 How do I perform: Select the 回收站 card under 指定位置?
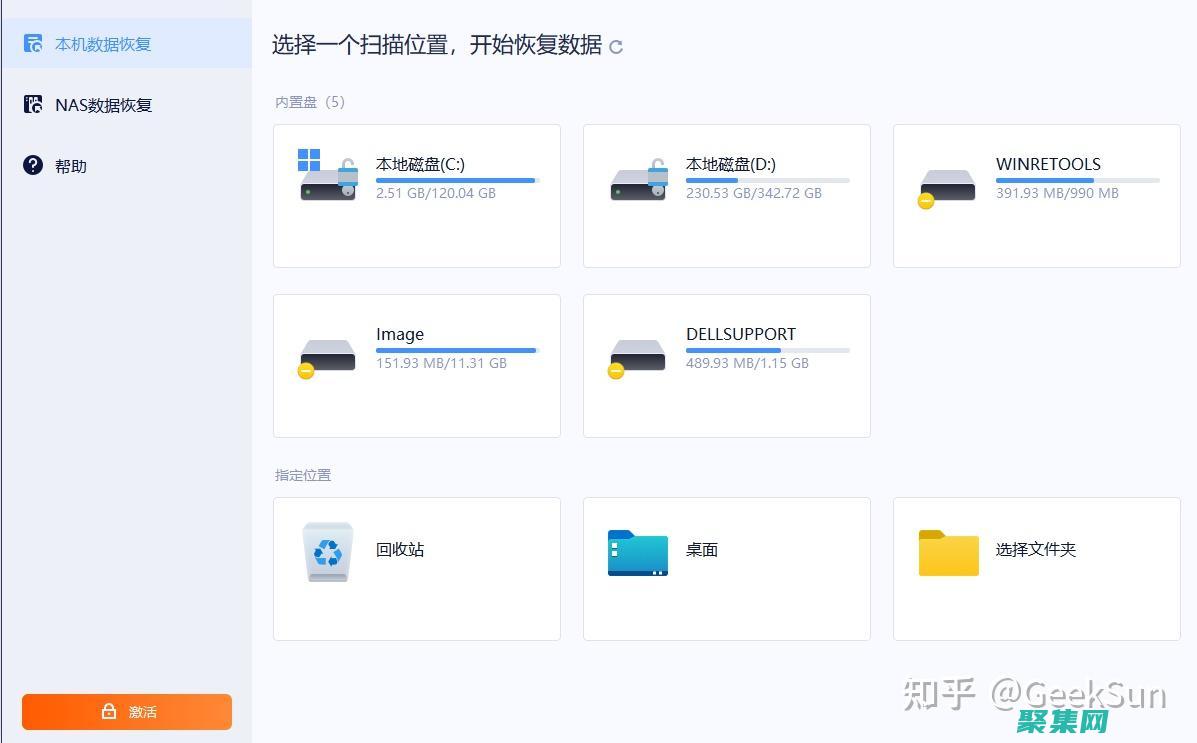click(416, 568)
